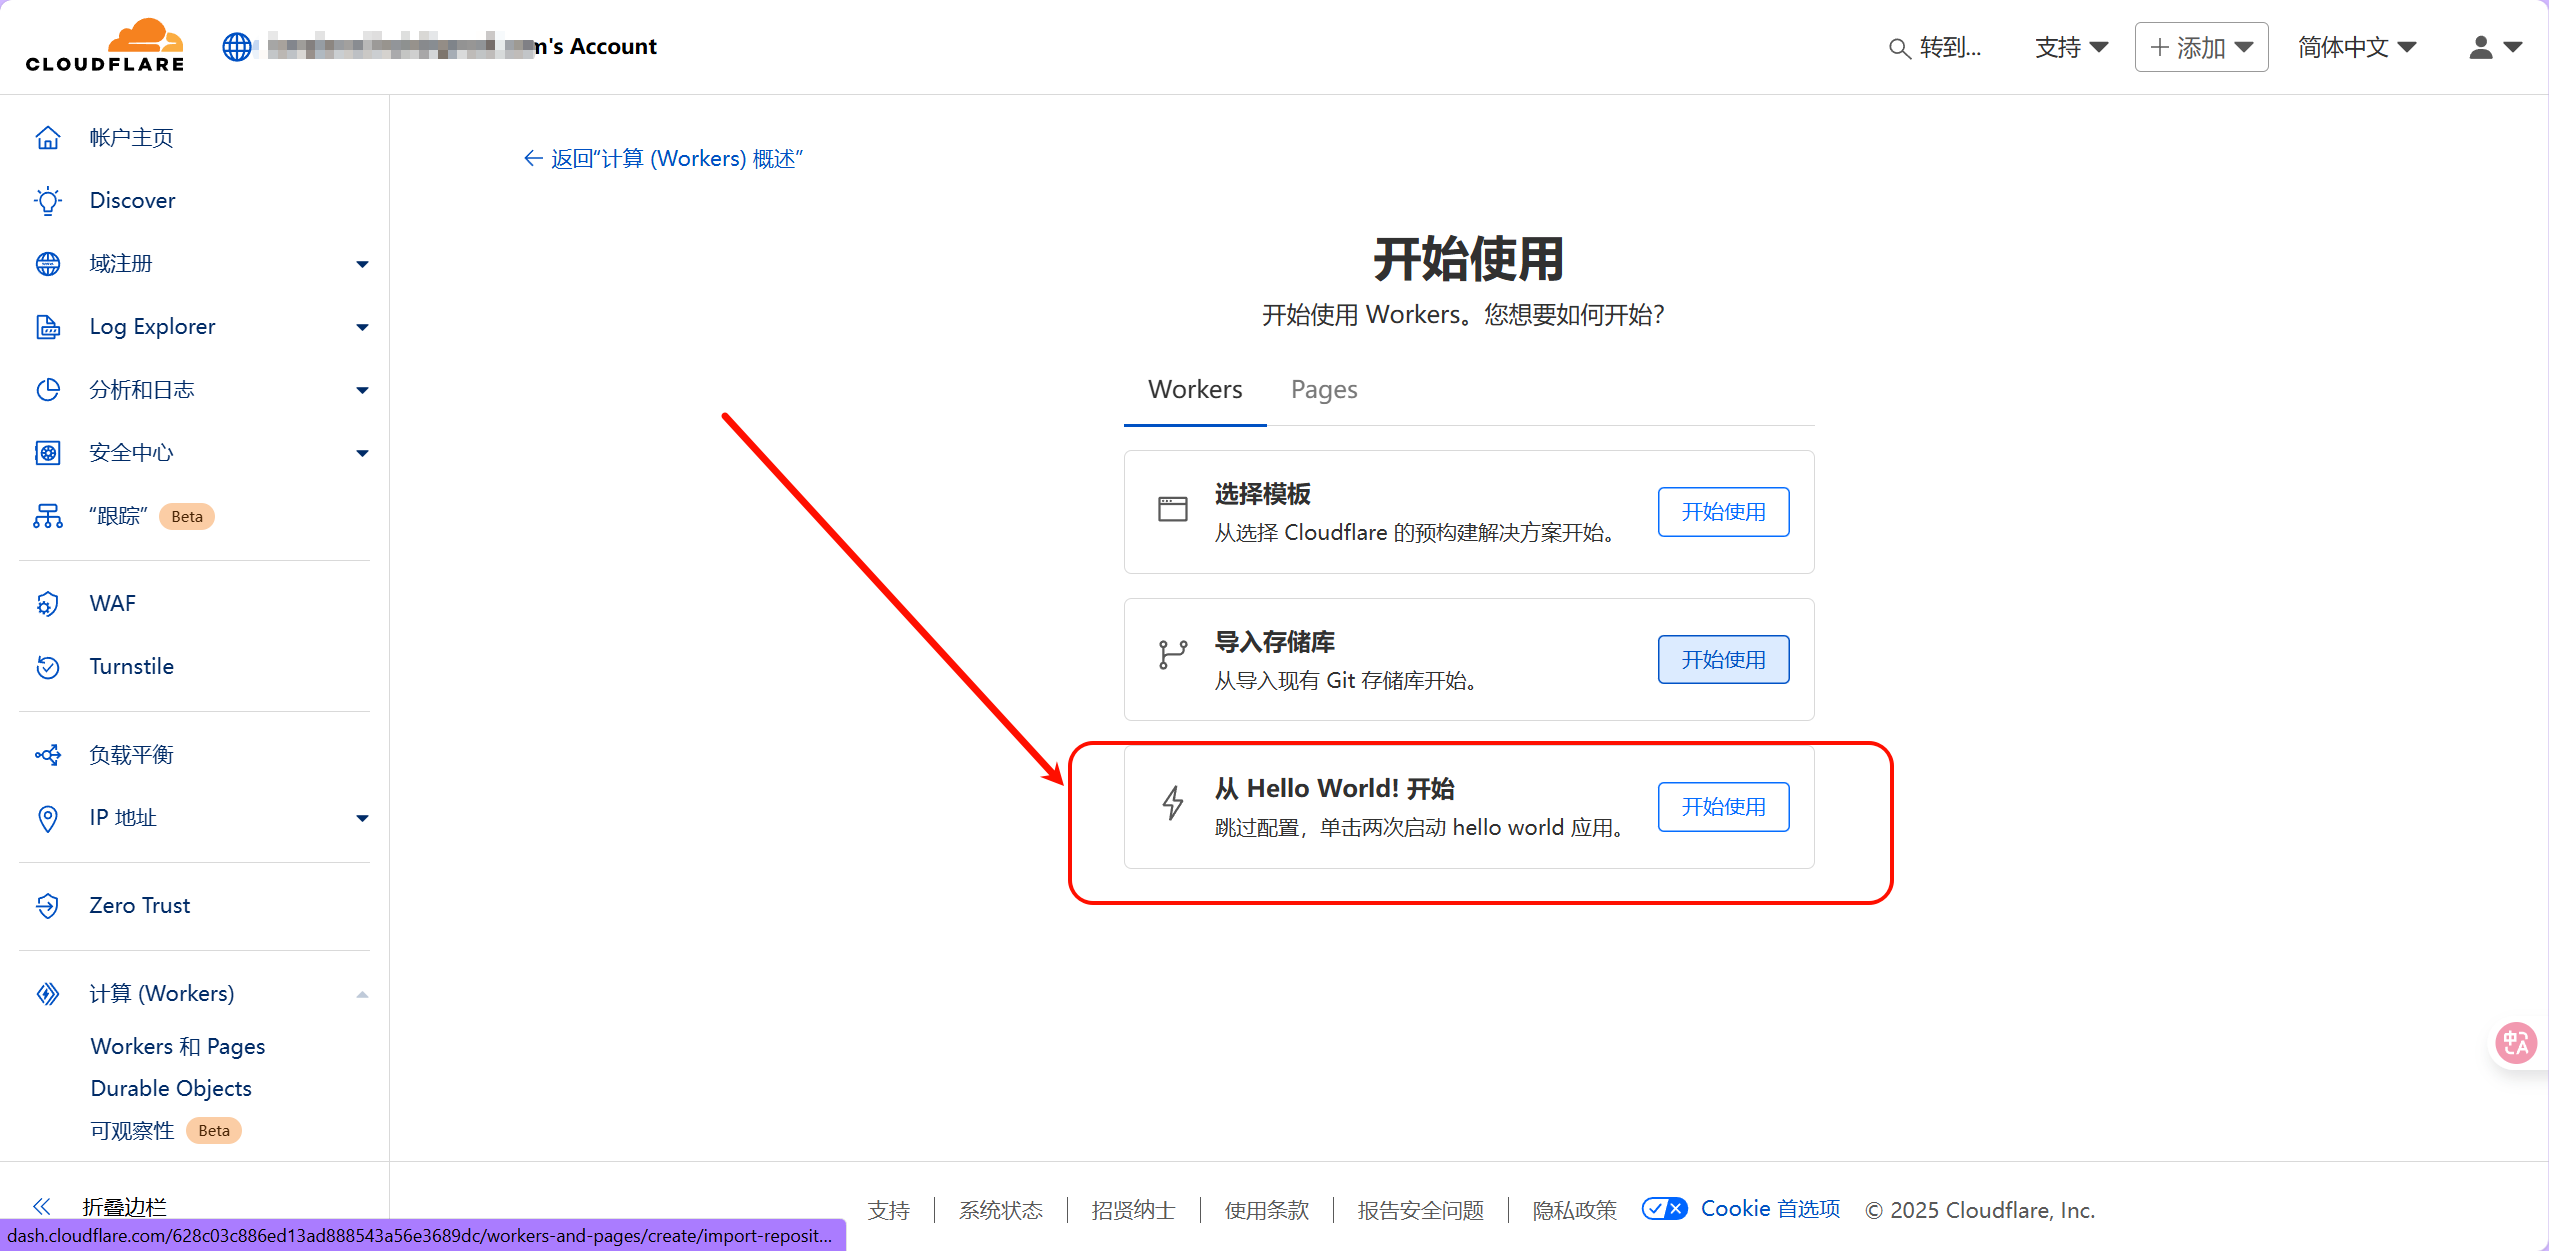Click the Git branch repository icon
This screenshot has width=2549, height=1251.
pyautogui.click(x=1173, y=655)
